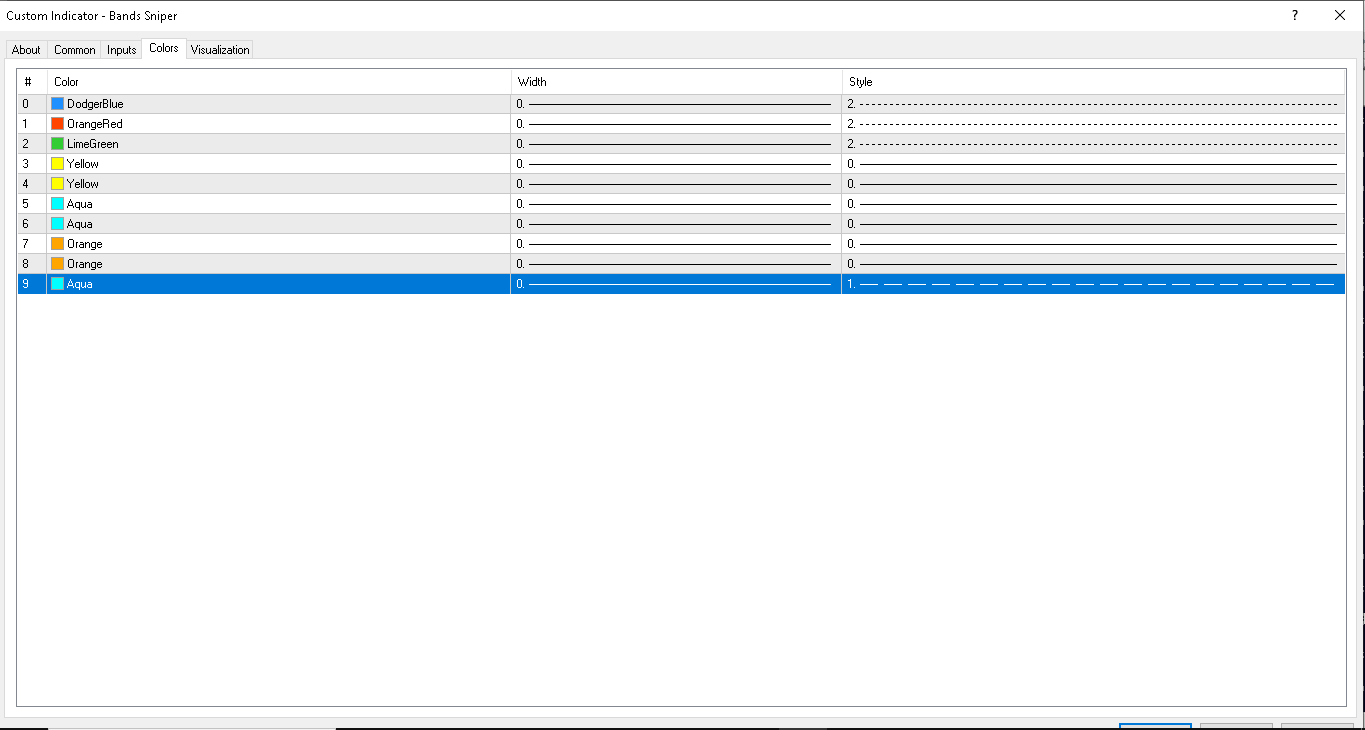Image resolution: width=1365 pixels, height=730 pixels.
Task: Click the Yellow swatch in row 3
Action: point(58,164)
